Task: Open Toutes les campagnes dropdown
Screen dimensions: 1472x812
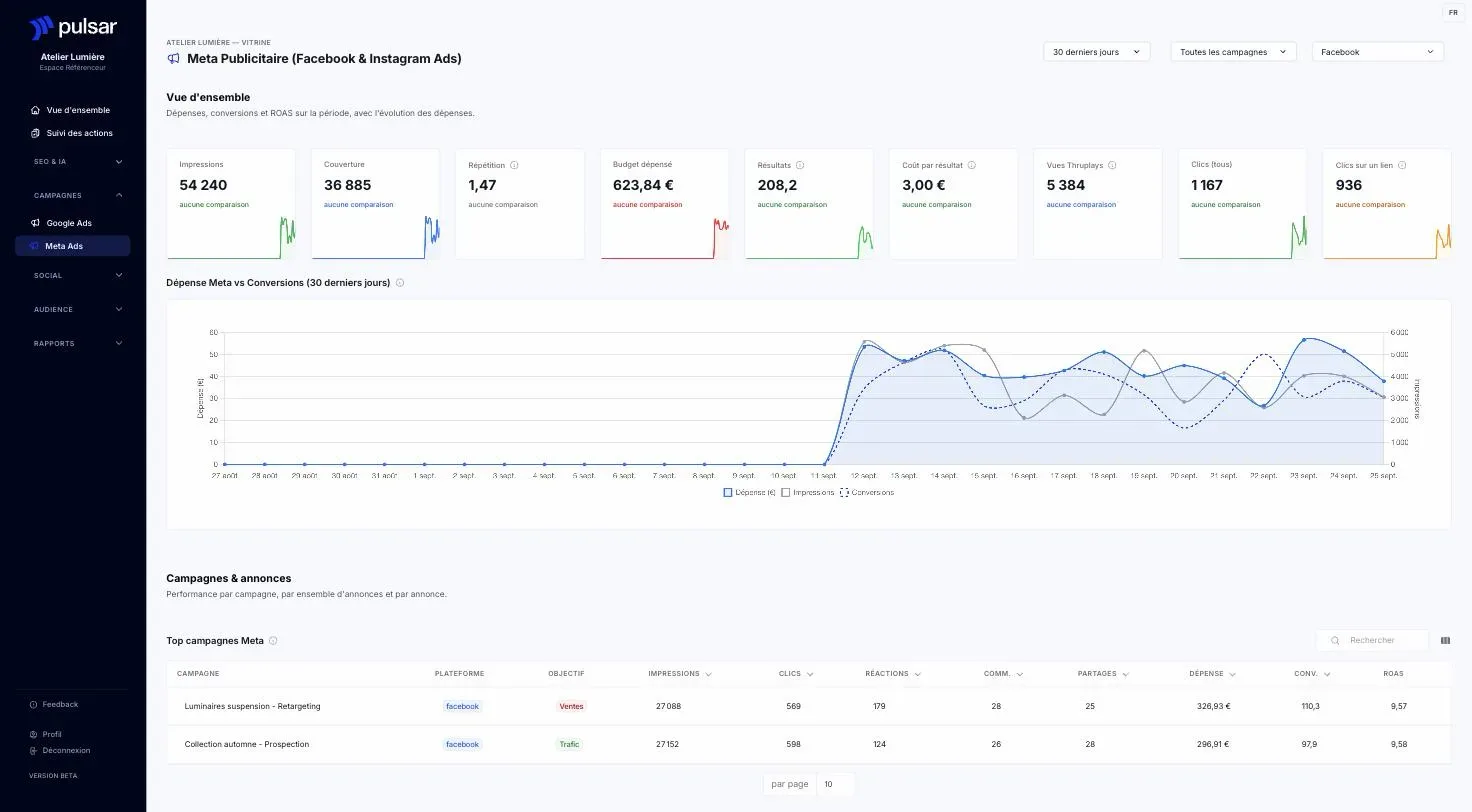Action: tap(1233, 52)
